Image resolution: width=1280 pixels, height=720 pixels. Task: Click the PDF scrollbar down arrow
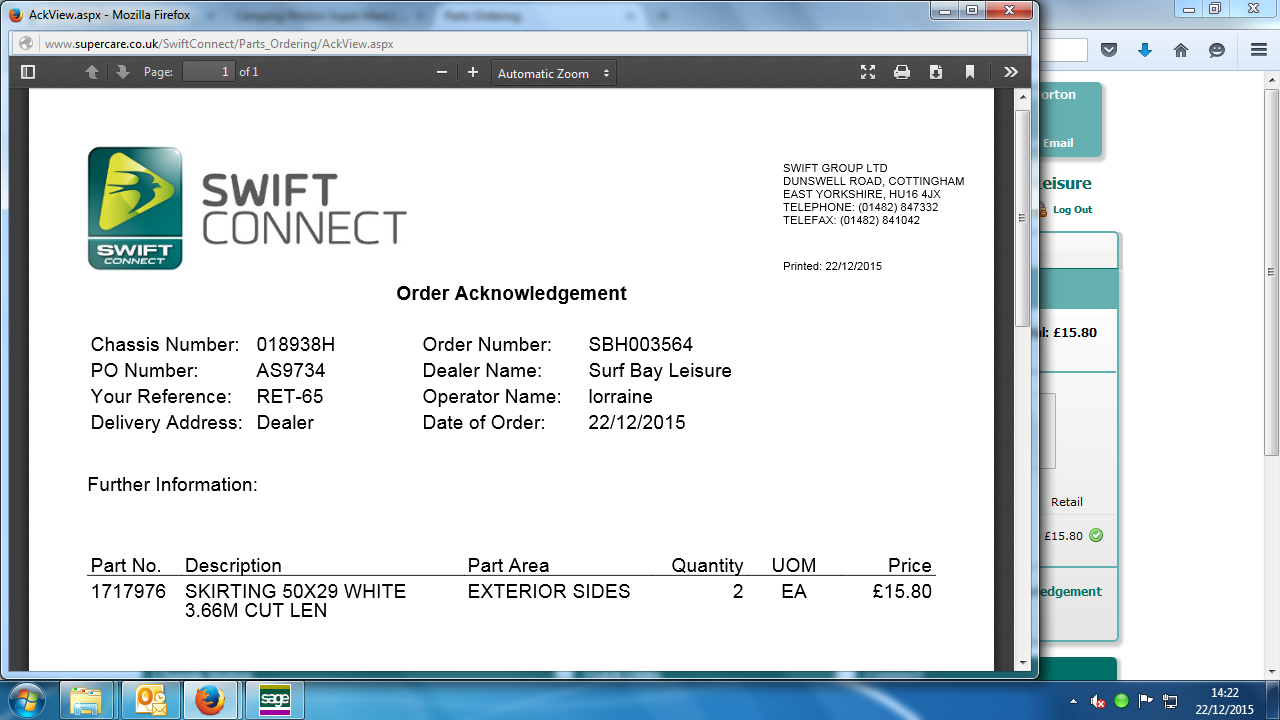(1022, 662)
